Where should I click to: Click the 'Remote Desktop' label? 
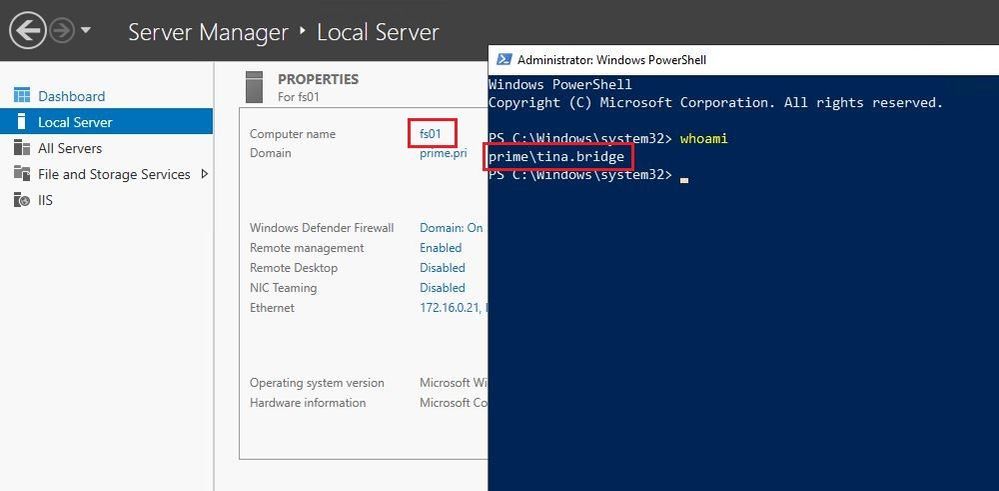294,267
